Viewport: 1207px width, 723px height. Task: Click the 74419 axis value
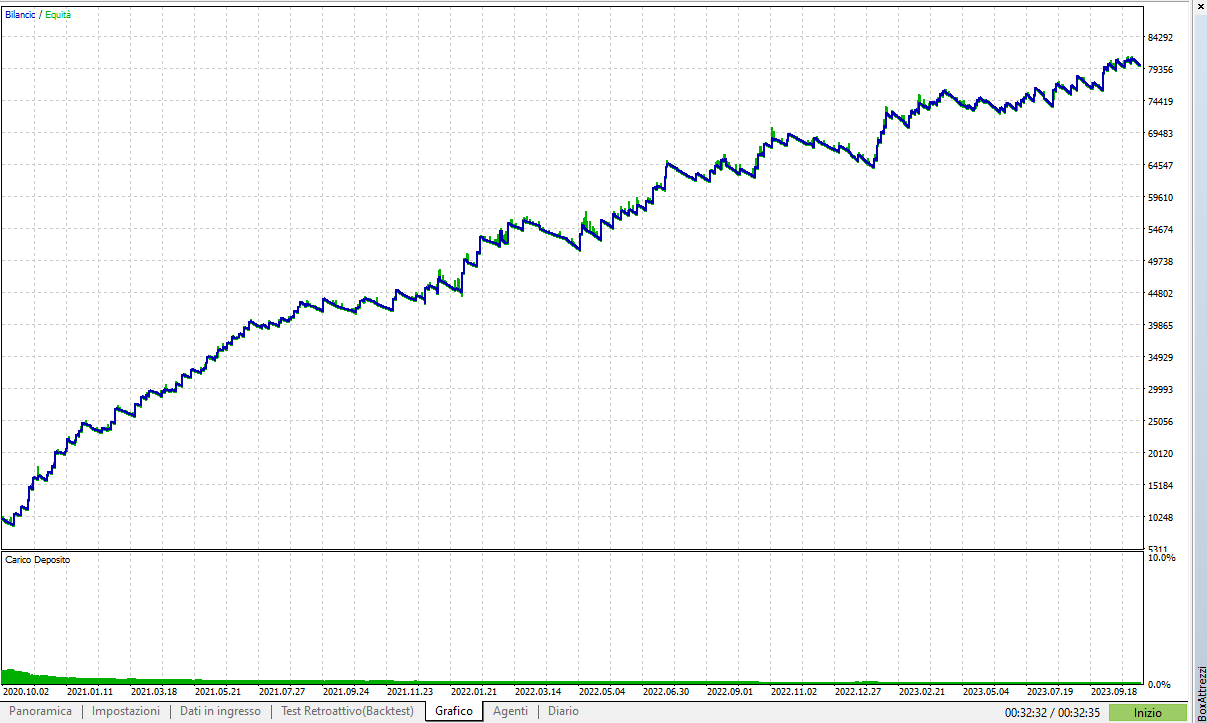click(1160, 102)
